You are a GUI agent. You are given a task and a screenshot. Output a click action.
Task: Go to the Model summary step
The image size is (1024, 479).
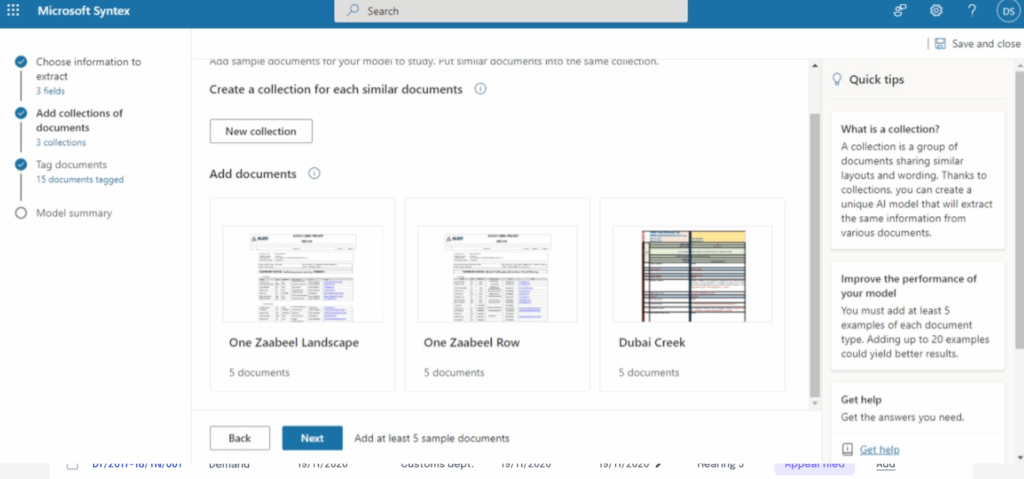[74, 213]
